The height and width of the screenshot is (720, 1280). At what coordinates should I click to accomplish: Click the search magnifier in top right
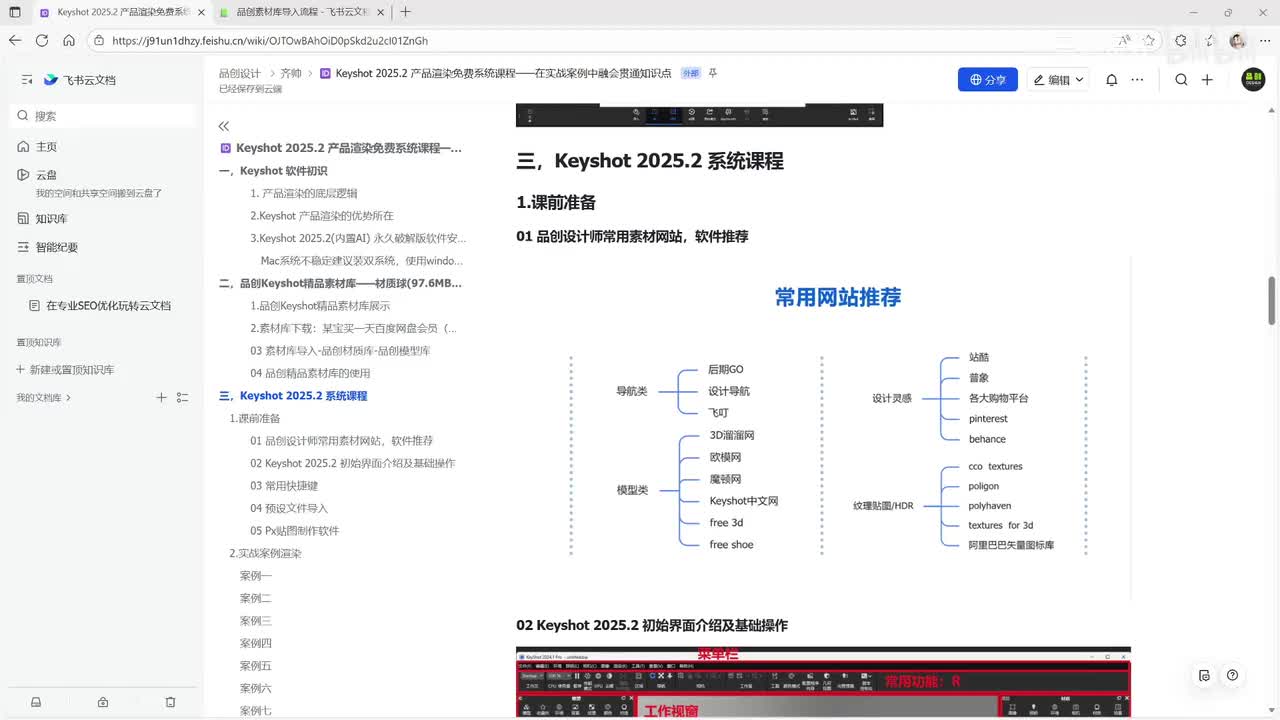tap(1181, 80)
